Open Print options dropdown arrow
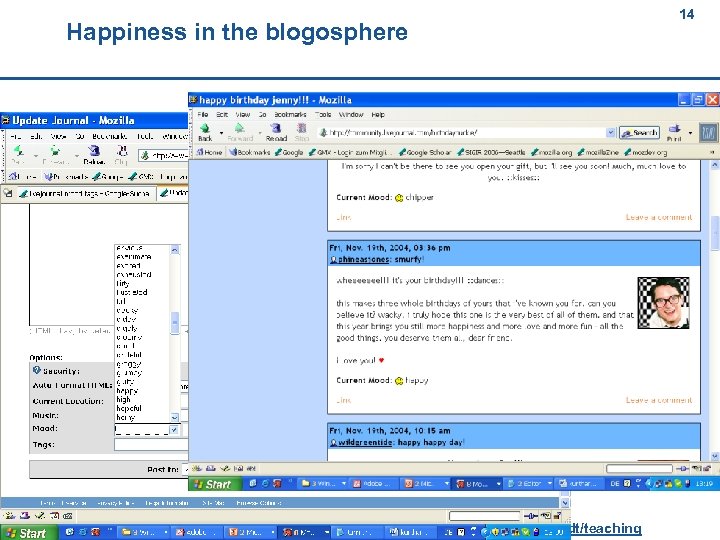 690,133
